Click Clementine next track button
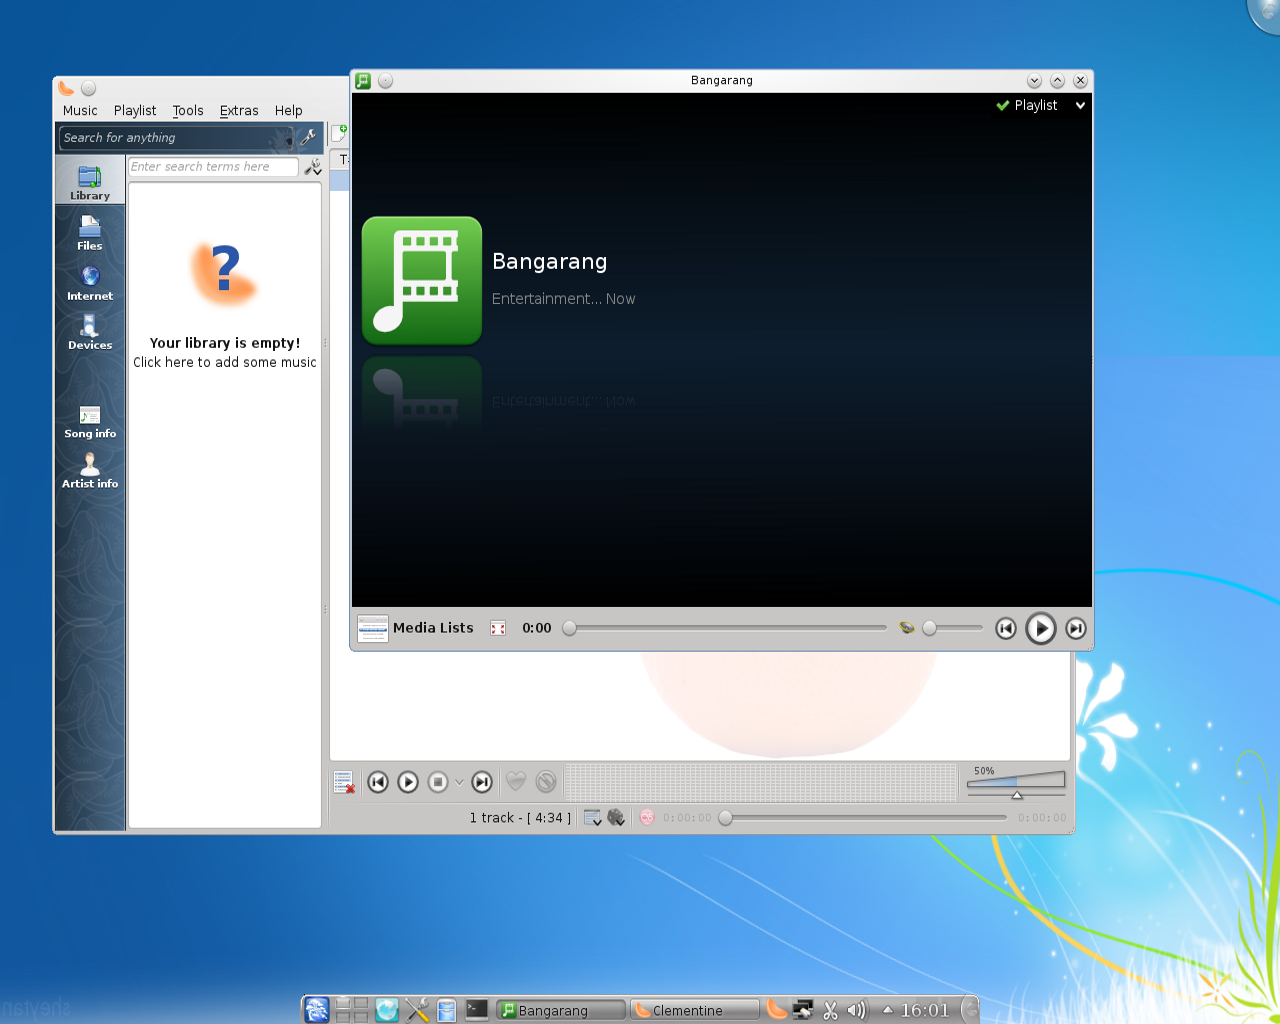This screenshot has height=1024, width=1280. 482,782
